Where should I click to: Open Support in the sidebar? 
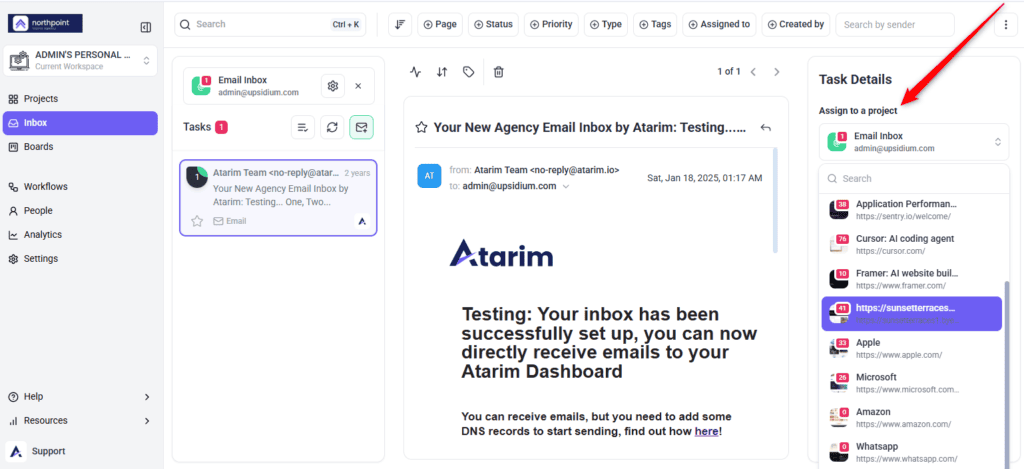coord(80,451)
